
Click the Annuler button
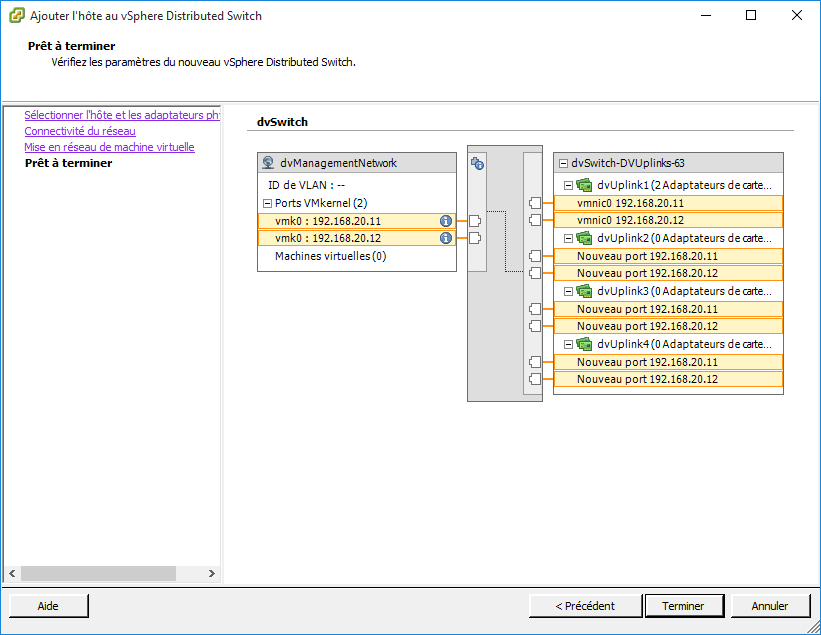[x=769, y=605]
